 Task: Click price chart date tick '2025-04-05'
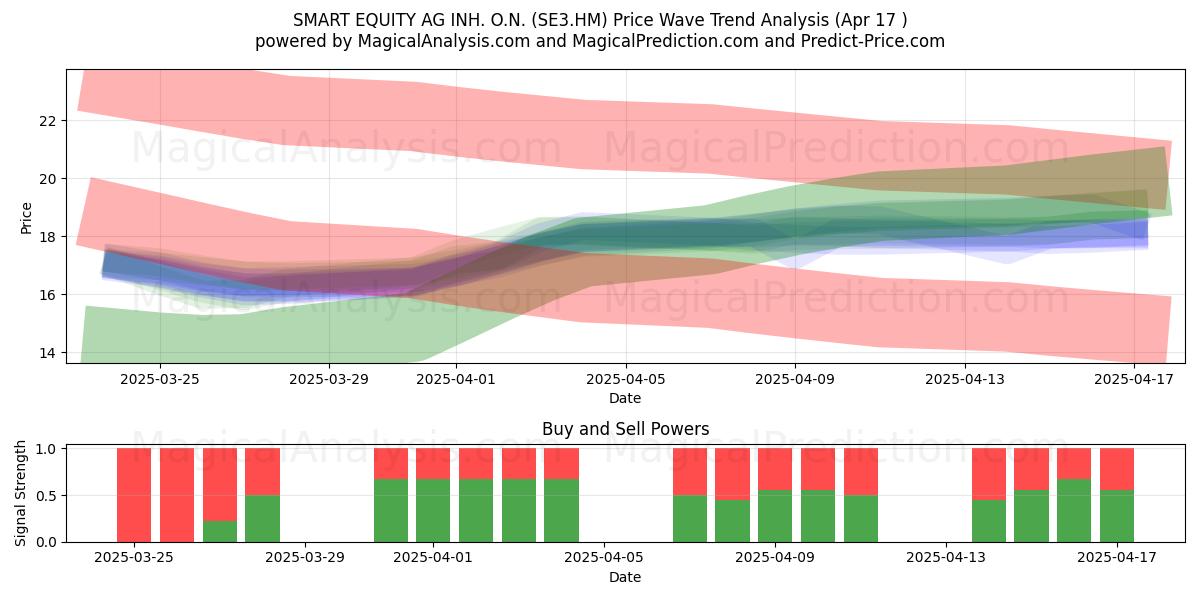click(626, 379)
